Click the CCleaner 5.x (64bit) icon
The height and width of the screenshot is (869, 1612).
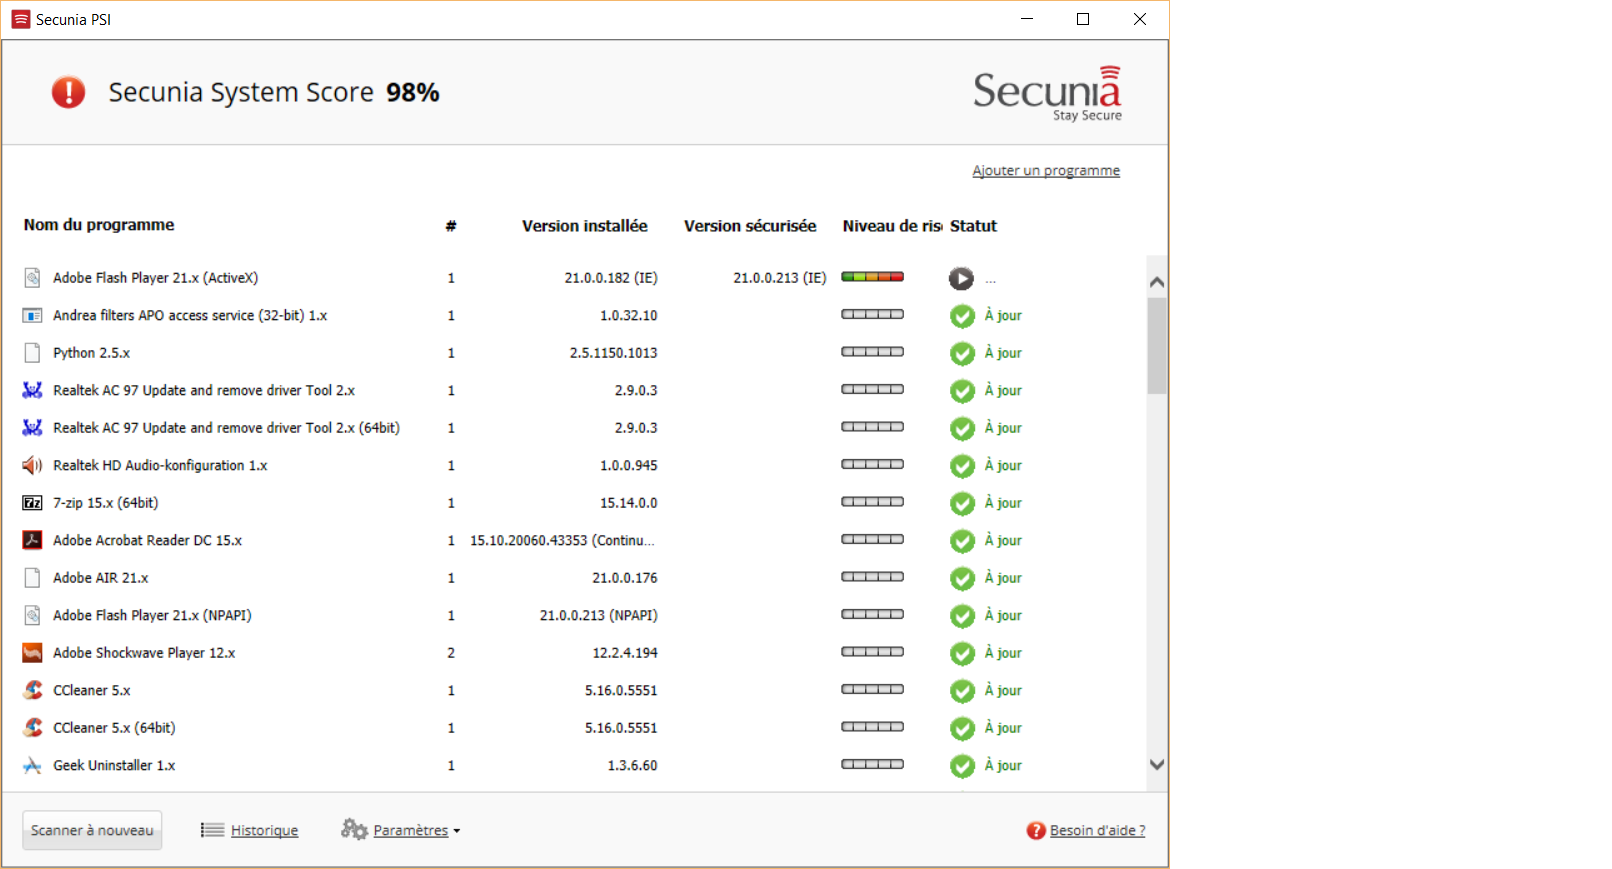[33, 728]
